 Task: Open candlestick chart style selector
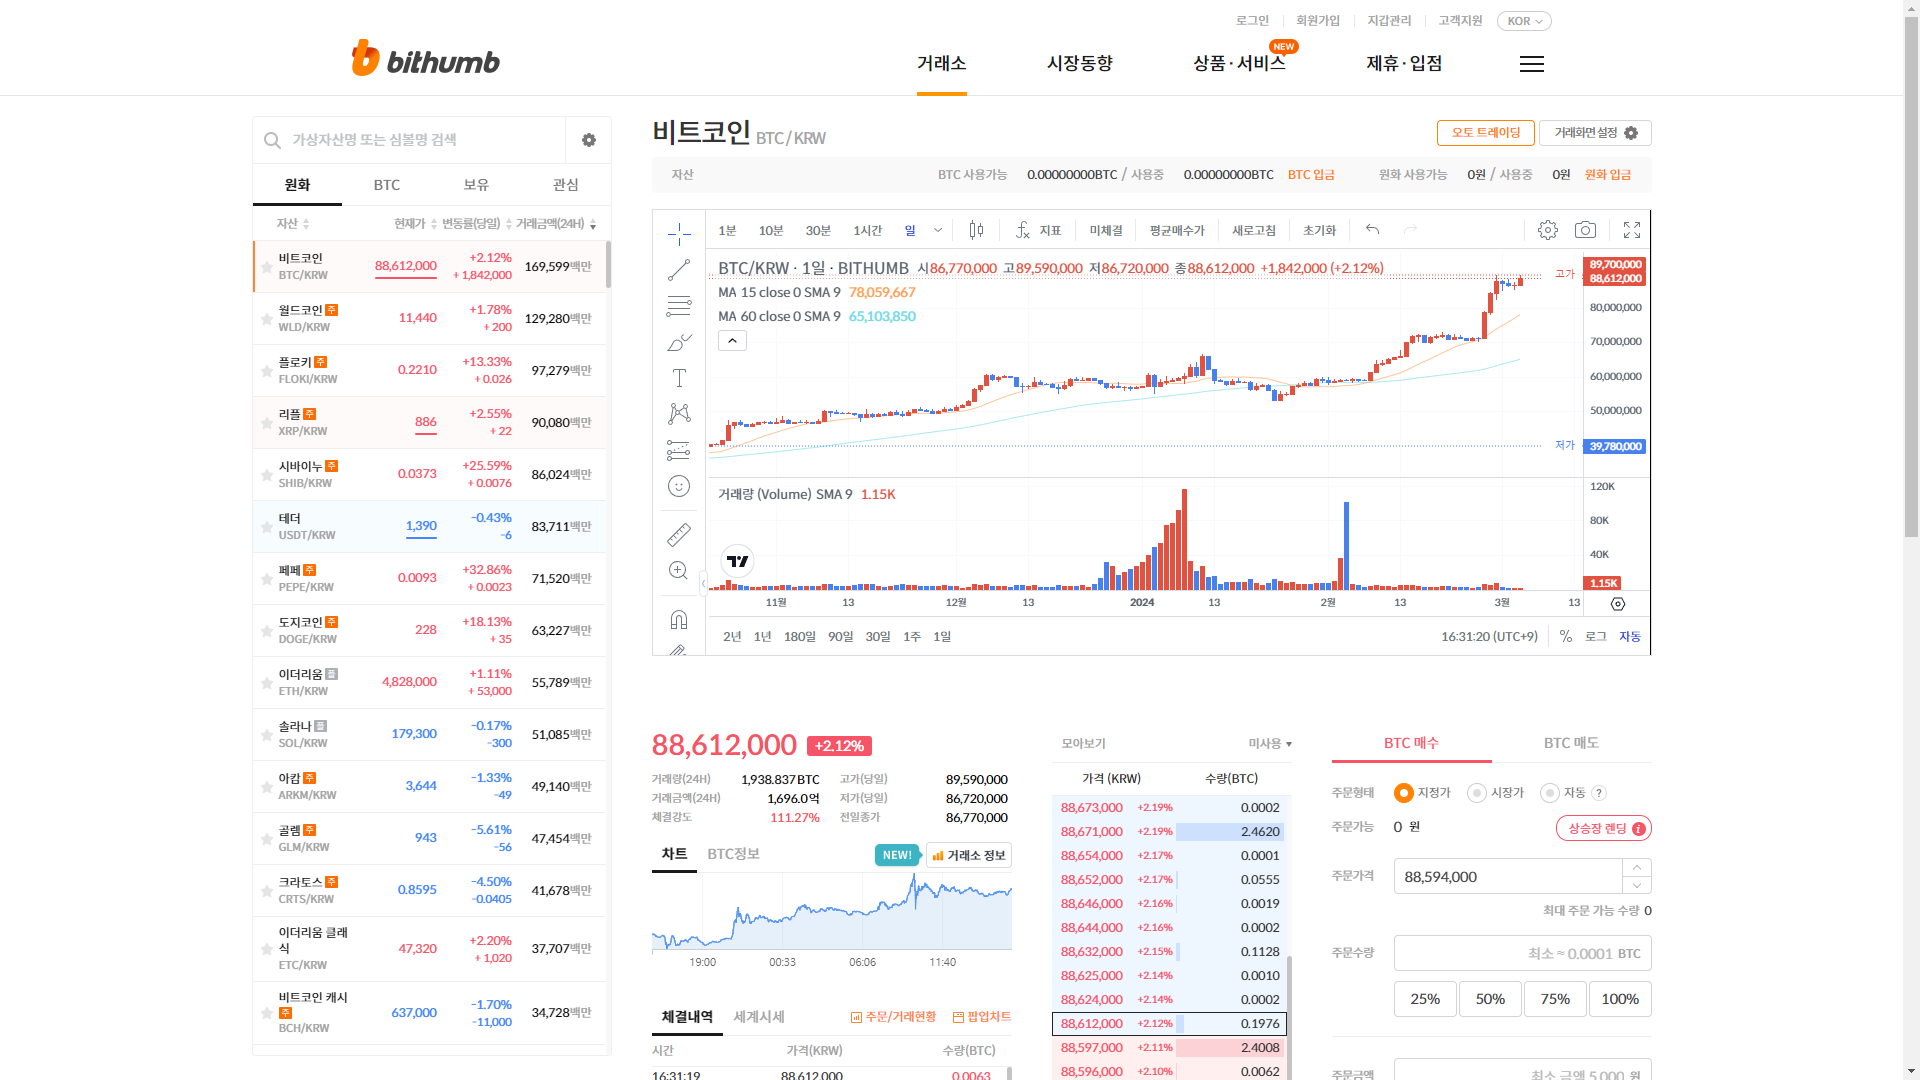click(x=976, y=230)
